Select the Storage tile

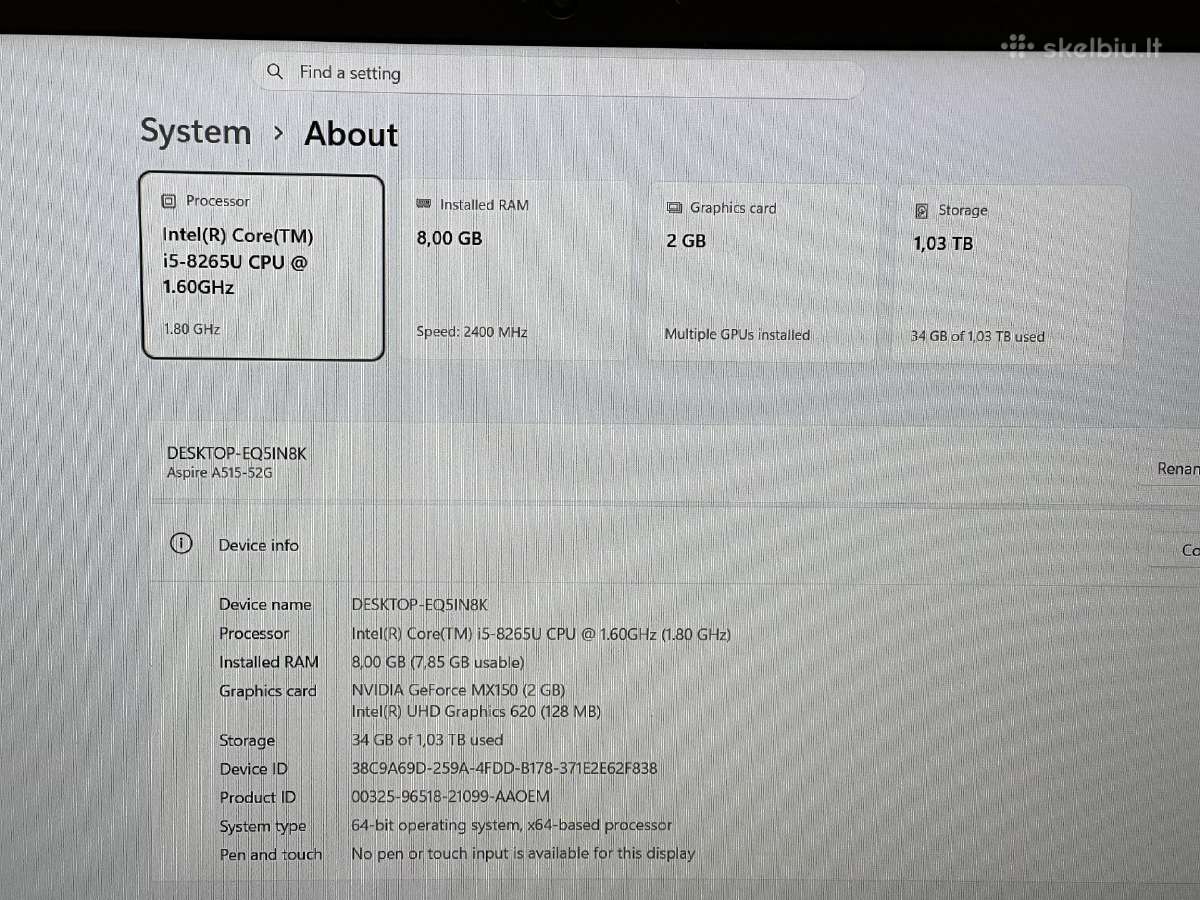pyautogui.click(x=1010, y=274)
